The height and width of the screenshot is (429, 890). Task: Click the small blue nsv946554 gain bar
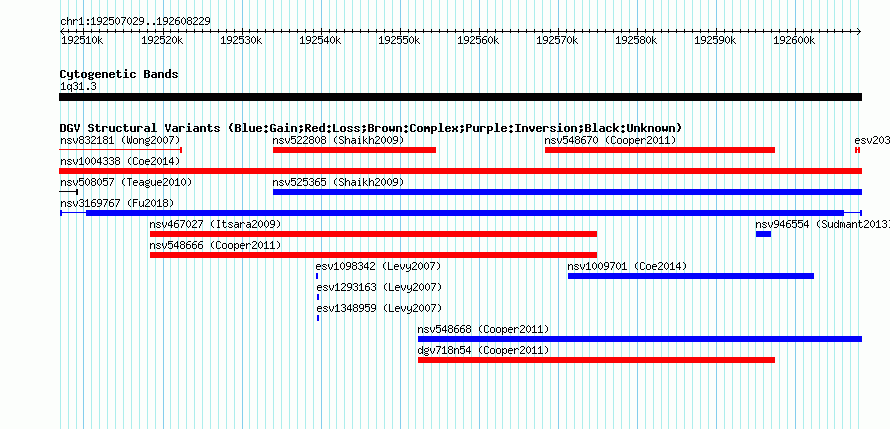point(763,234)
